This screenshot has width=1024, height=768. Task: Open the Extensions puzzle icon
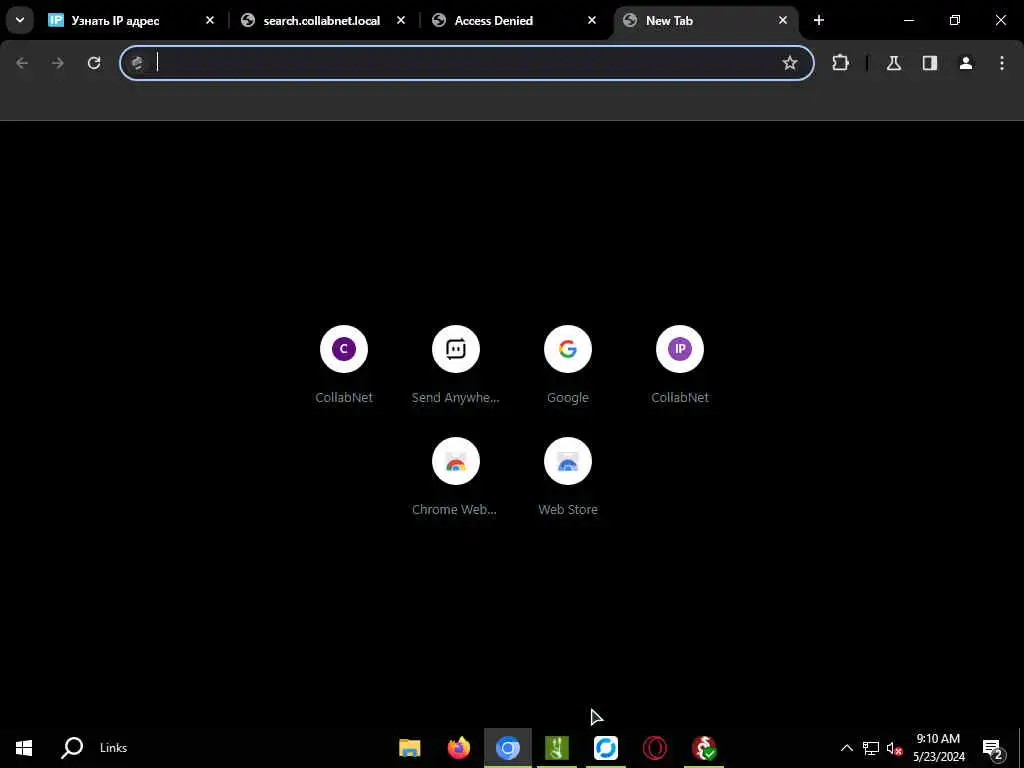tap(840, 63)
